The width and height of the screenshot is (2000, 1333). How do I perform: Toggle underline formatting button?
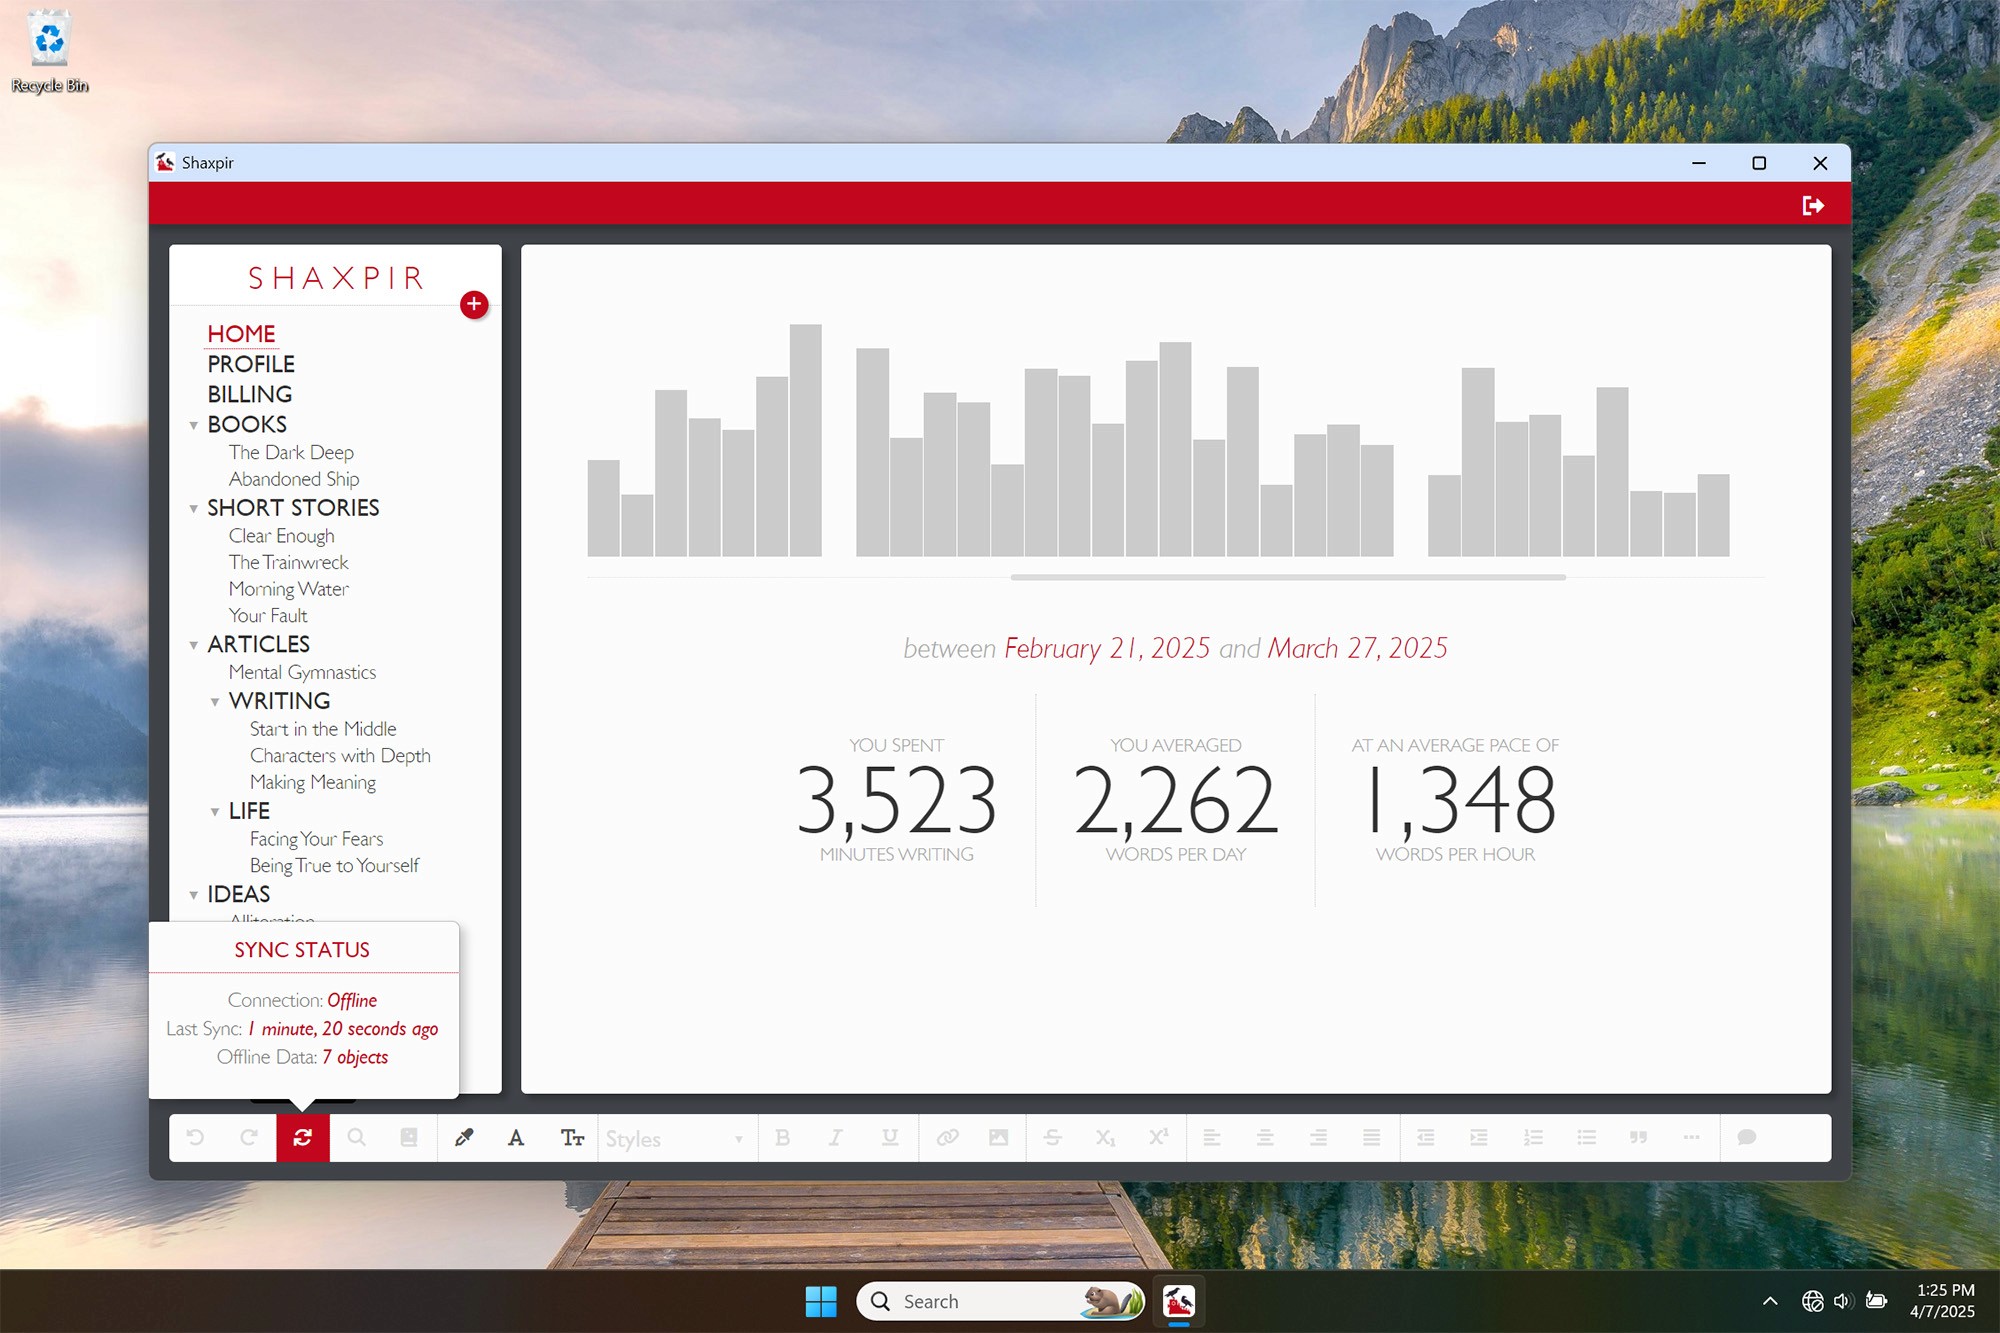click(890, 1137)
